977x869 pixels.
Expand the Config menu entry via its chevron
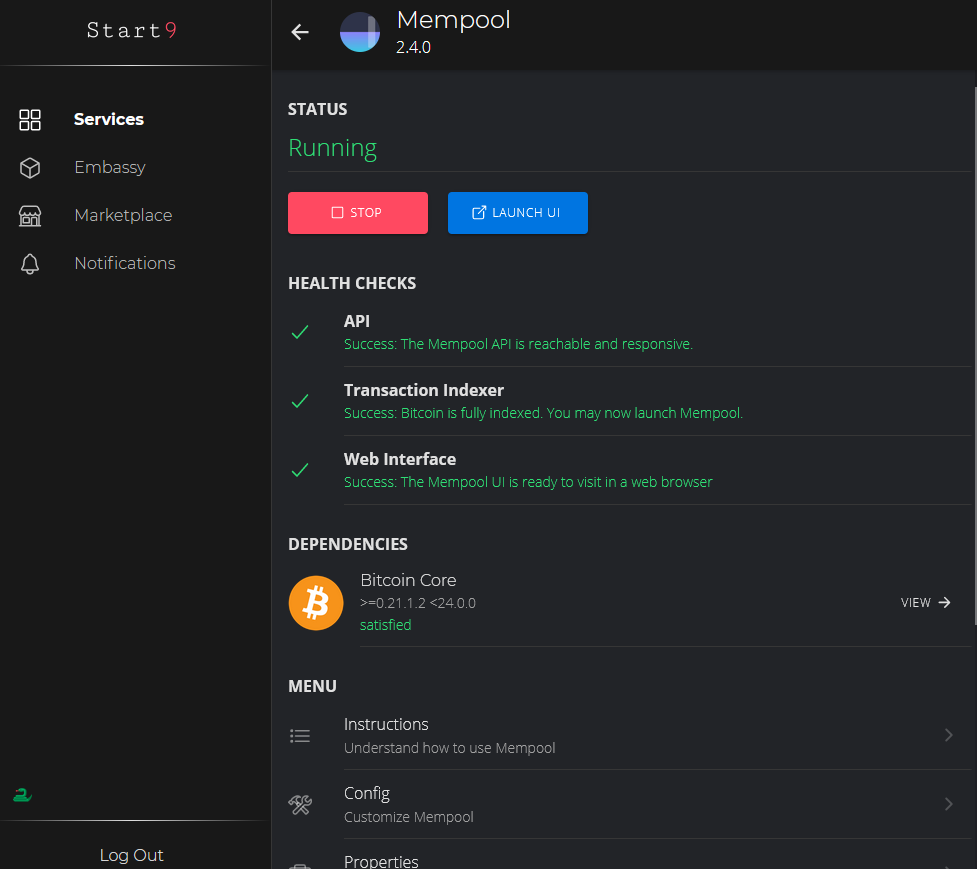pyautogui.click(x=948, y=804)
